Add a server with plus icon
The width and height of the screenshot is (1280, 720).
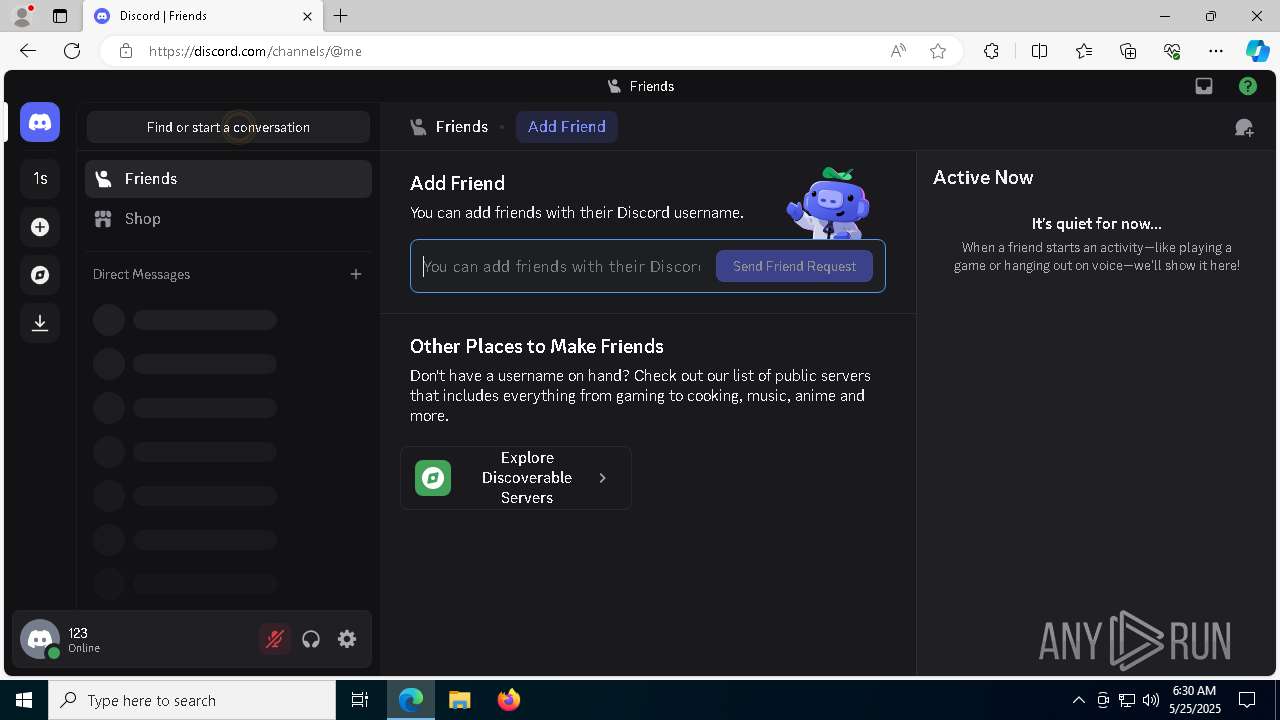tap(40, 227)
